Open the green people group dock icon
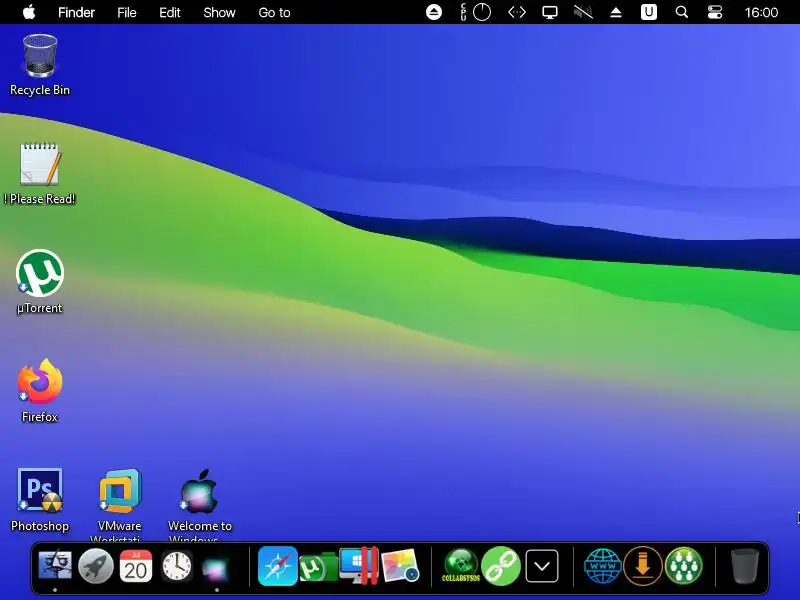Viewport: 800px width, 600px height. (x=684, y=565)
